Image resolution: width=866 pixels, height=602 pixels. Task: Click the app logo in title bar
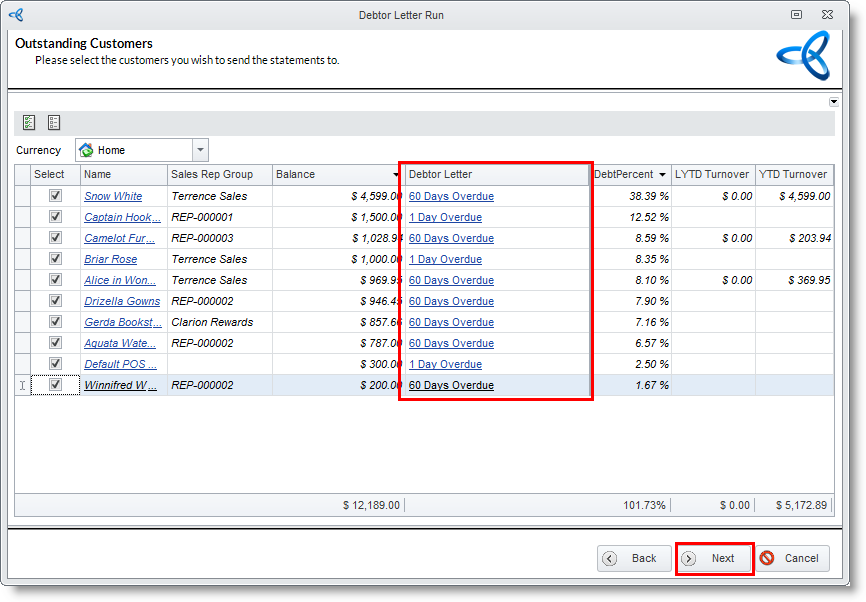pyautogui.click(x=15, y=15)
